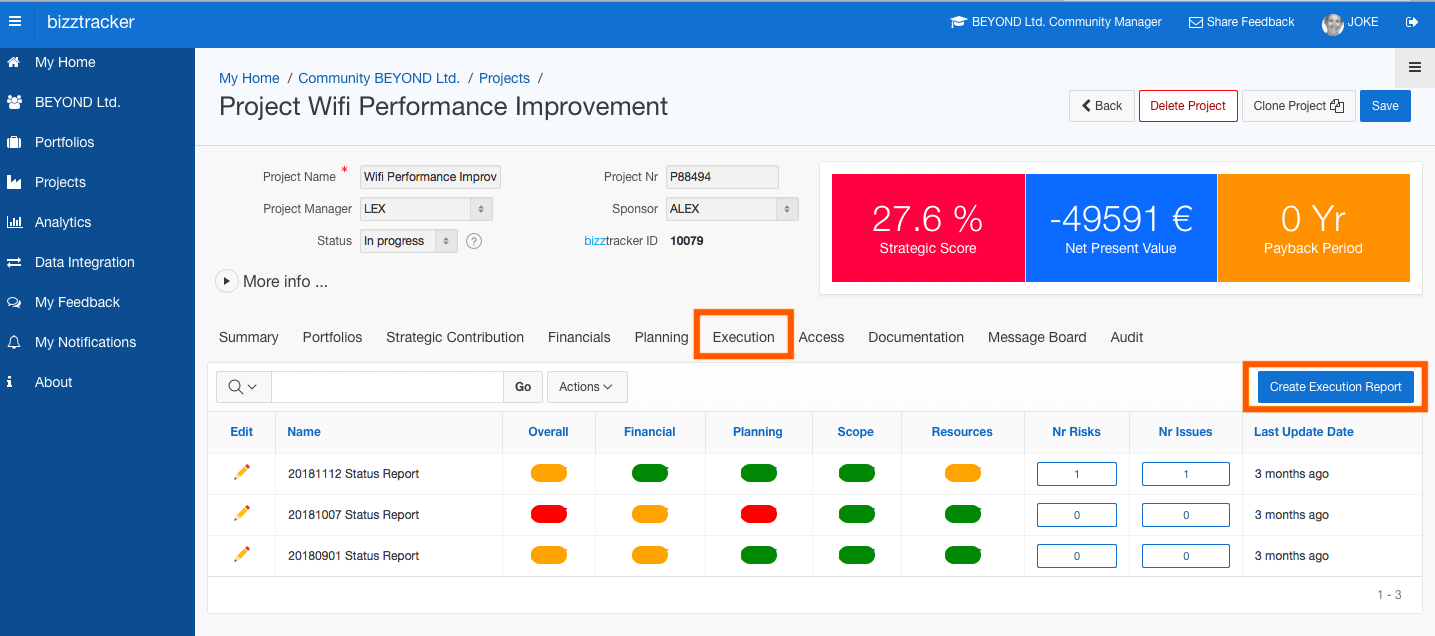Click Nr Risks value for 20181112 report
The image size is (1435, 636).
pos(1077,474)
